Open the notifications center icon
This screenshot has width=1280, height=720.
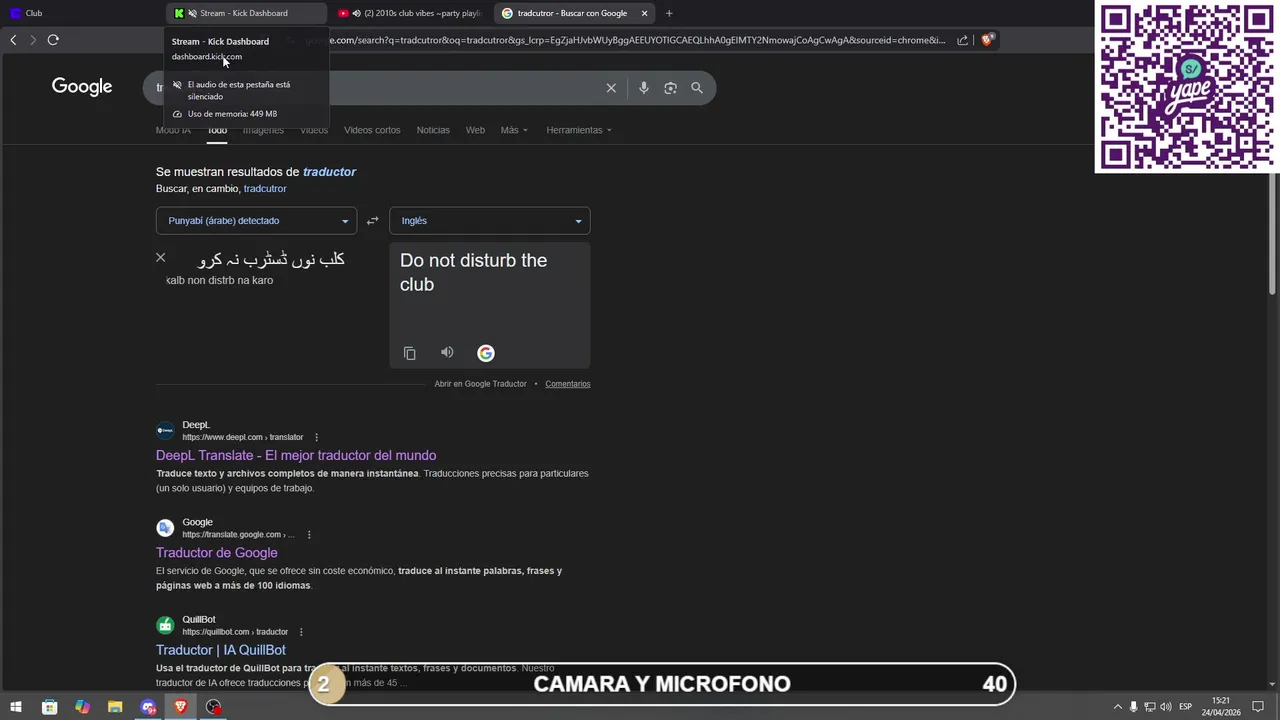pyautogui.click(x=1258, y=707)
